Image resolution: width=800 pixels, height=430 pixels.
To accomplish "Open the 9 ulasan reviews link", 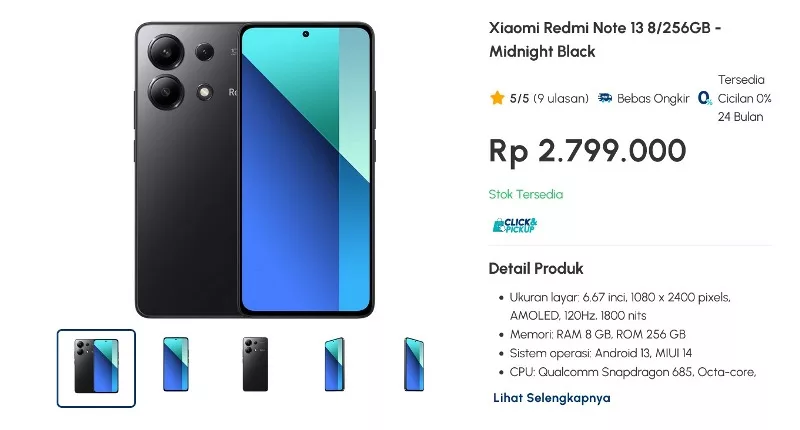I will [561, 98].
